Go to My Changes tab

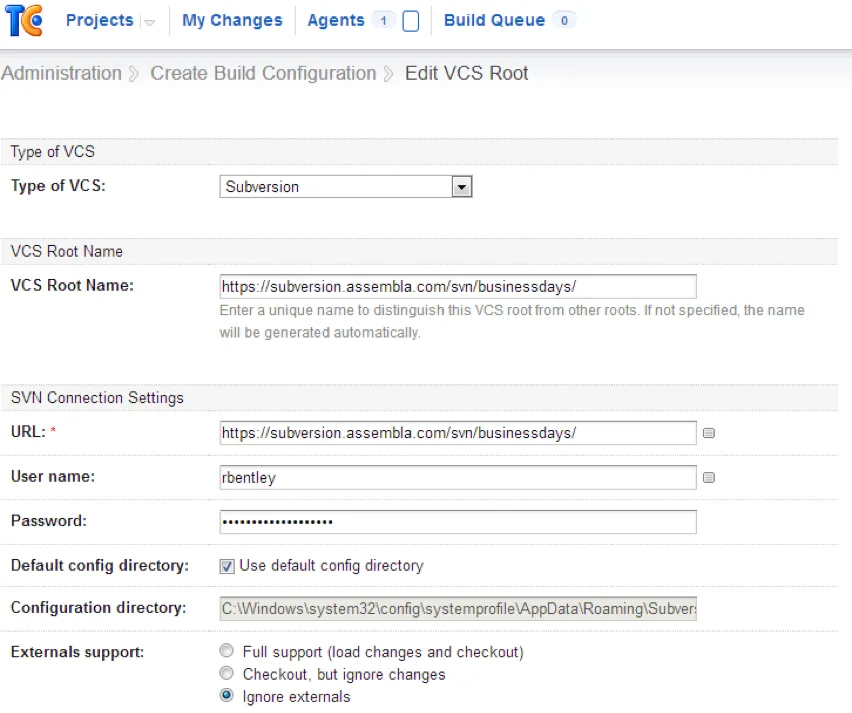(232, 20)
